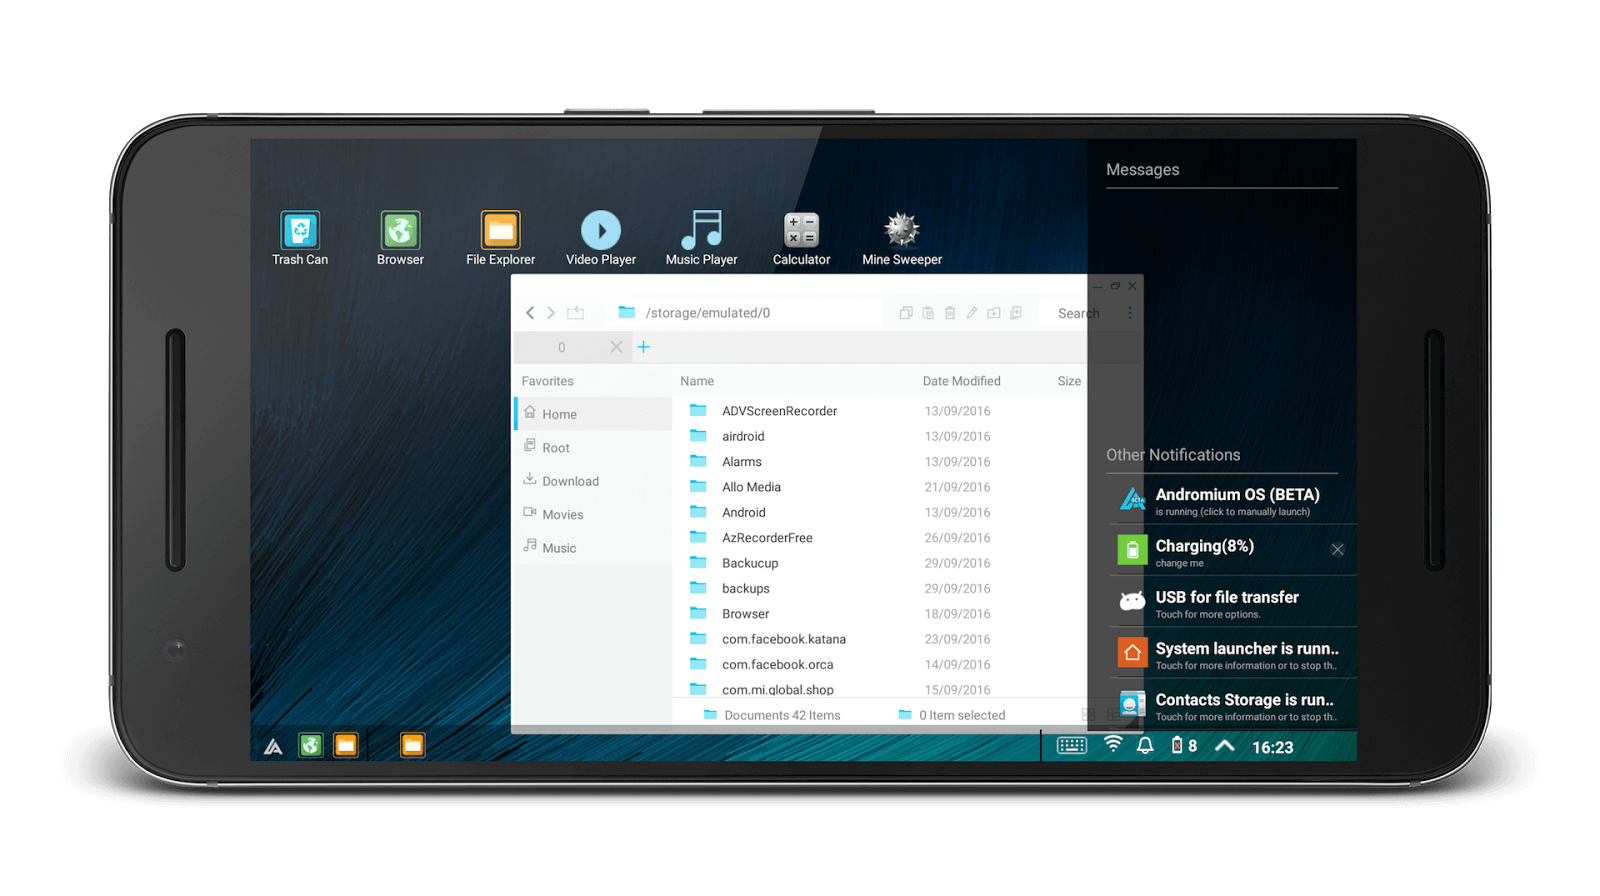Click the delete trash icon in toolbar
This screenshot has width=1600, height=896.
tap(950, 313)
